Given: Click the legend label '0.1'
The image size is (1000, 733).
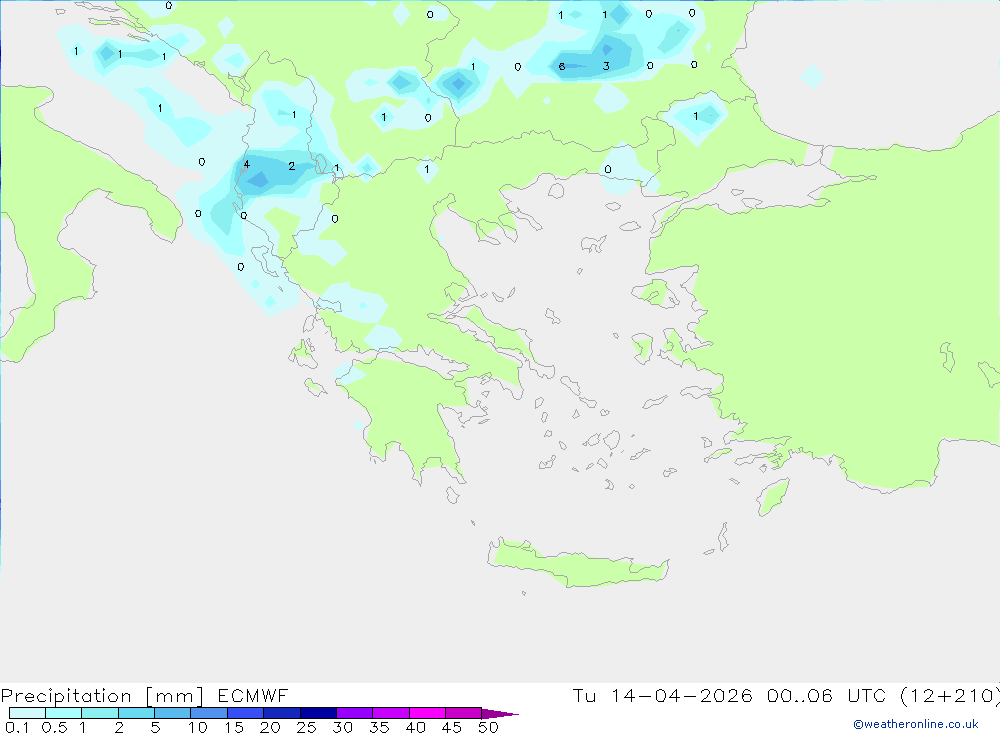Looking at the screenshot, I should point(17,727).
